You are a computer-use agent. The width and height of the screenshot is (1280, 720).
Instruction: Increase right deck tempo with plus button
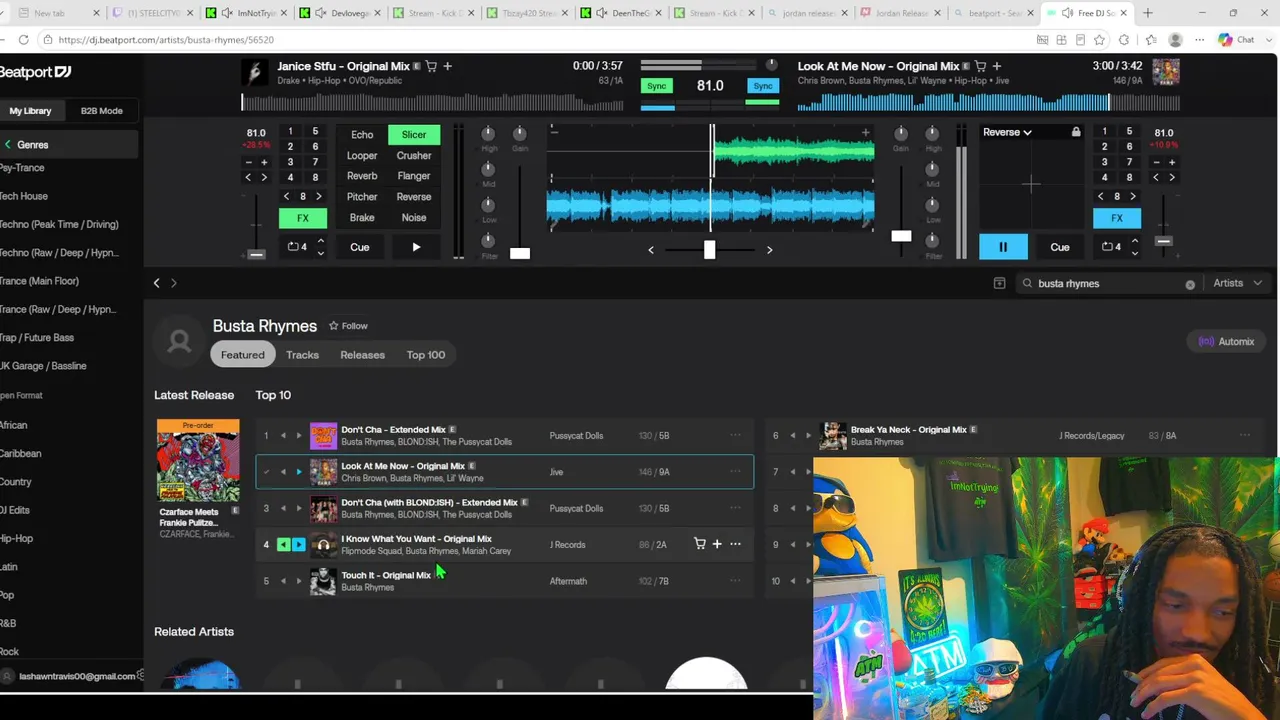1172,162
